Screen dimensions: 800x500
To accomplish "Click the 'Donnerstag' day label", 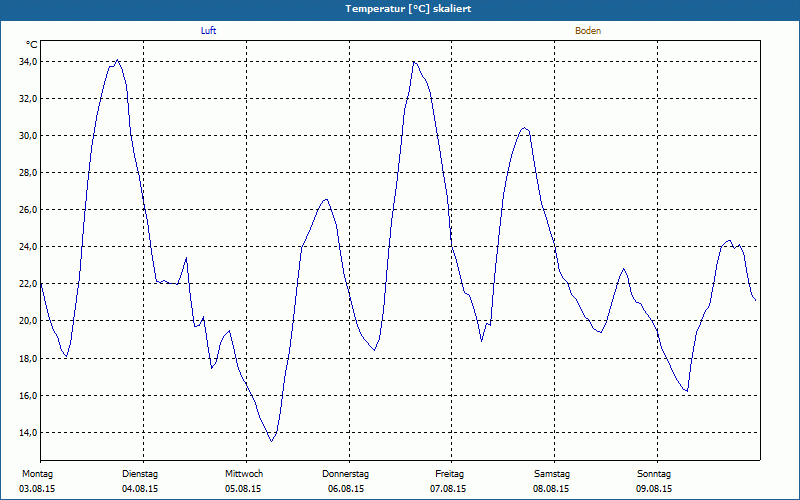I will tap(345, 474).
